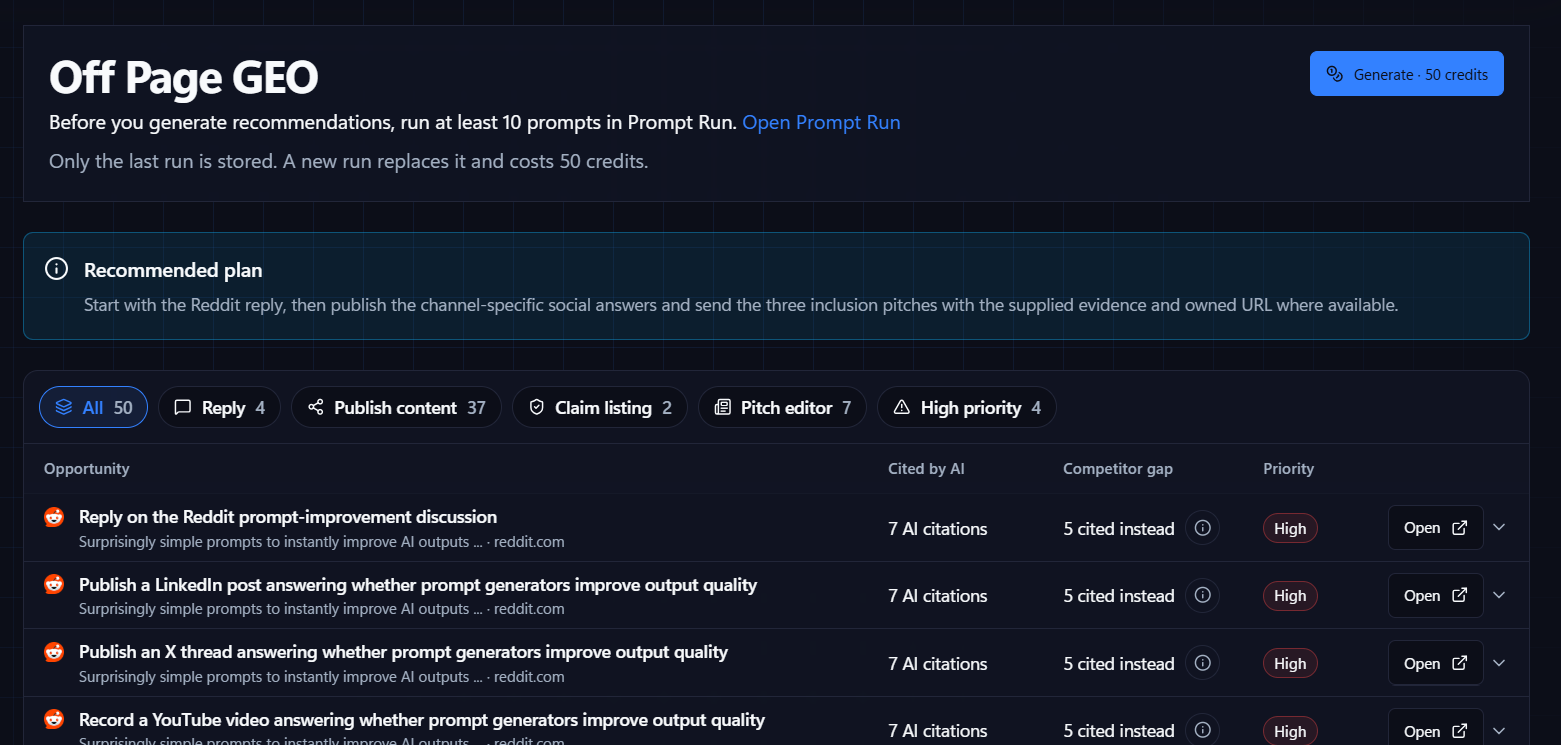Image resolution: width=1561 pixels, height=745 pixels.
Task: Open the Reddit prompt-improvement reply opportunity
Action: point(1435,528)
